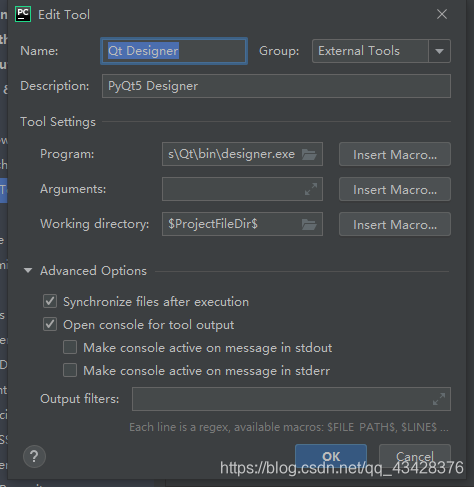Insert Macro for Program field
474x487 pixels.
[x=395, y=154]
